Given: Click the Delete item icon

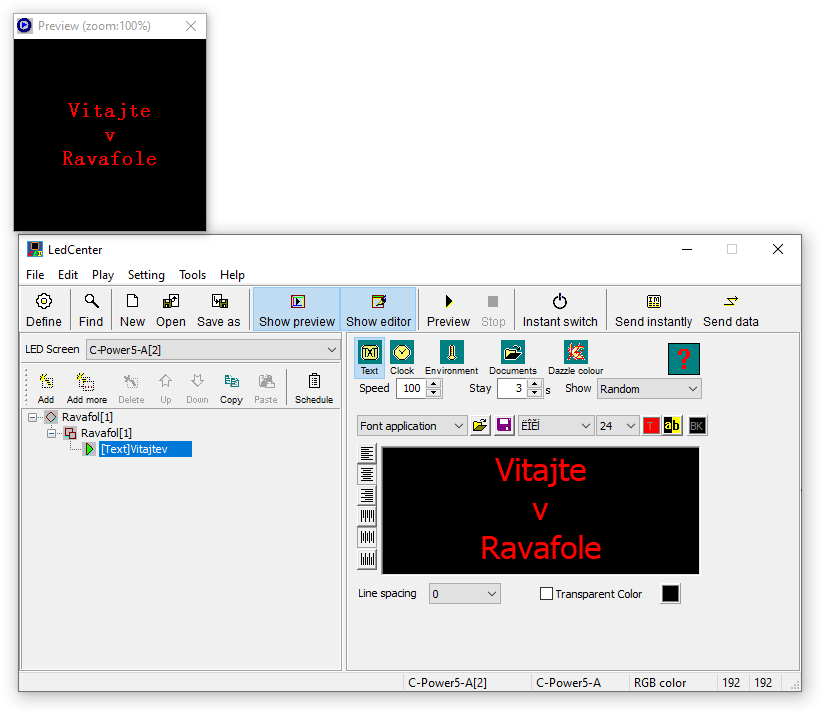Looking at the screenshot, I should (x=131, y=388).
